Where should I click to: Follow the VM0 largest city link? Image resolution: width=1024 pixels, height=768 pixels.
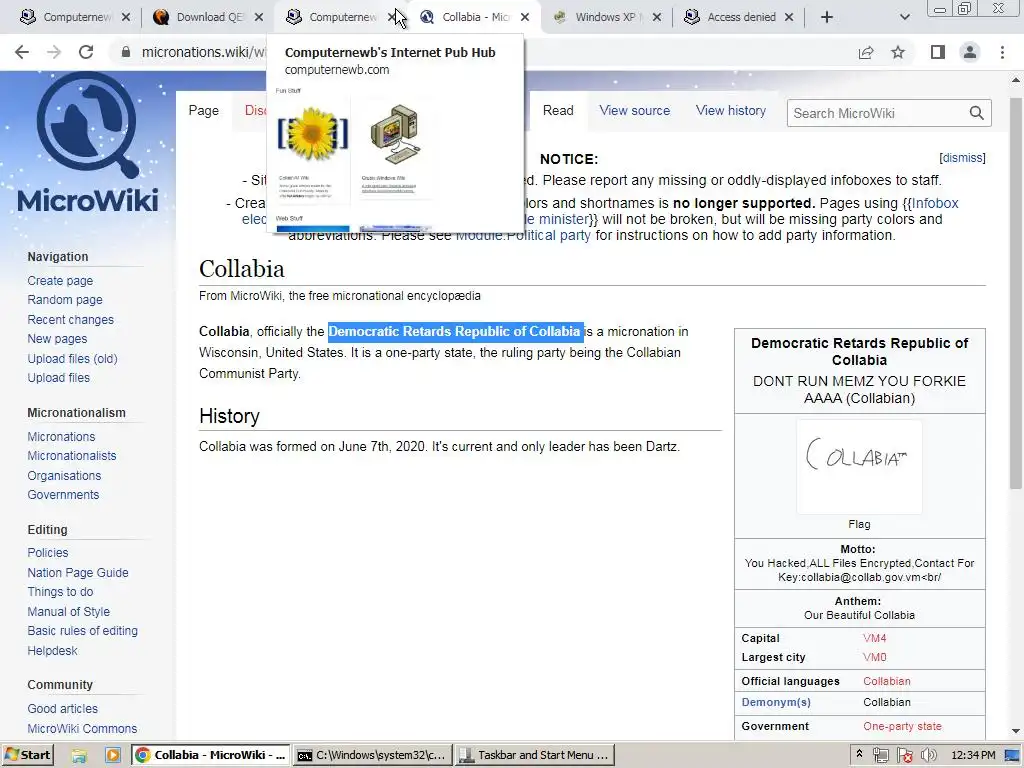[874, 657]
